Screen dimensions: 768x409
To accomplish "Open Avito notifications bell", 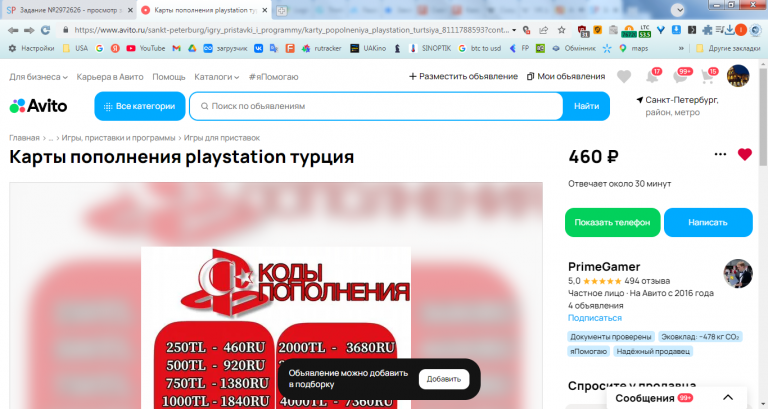I will point(652,76).
